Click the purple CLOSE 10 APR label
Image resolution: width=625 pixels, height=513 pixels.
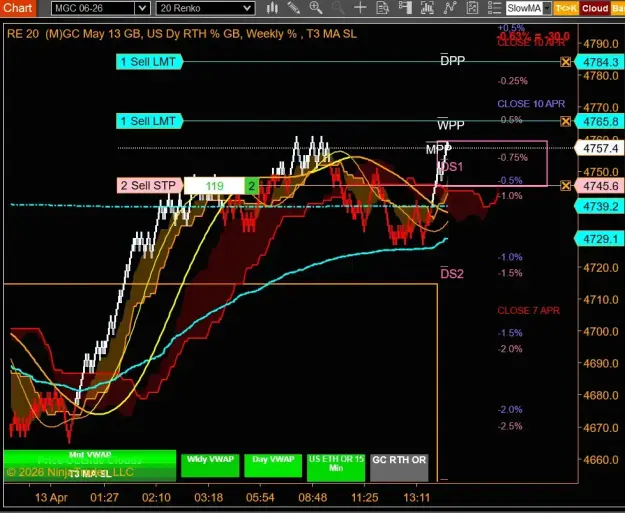tap(531, 104)
